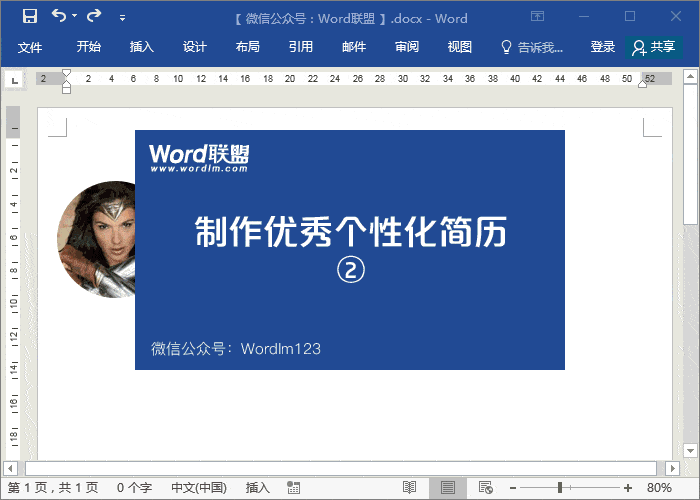This screenshot has width=700, height=500.
Task: Click the Undo arrow icon
Action: (58, 16)
